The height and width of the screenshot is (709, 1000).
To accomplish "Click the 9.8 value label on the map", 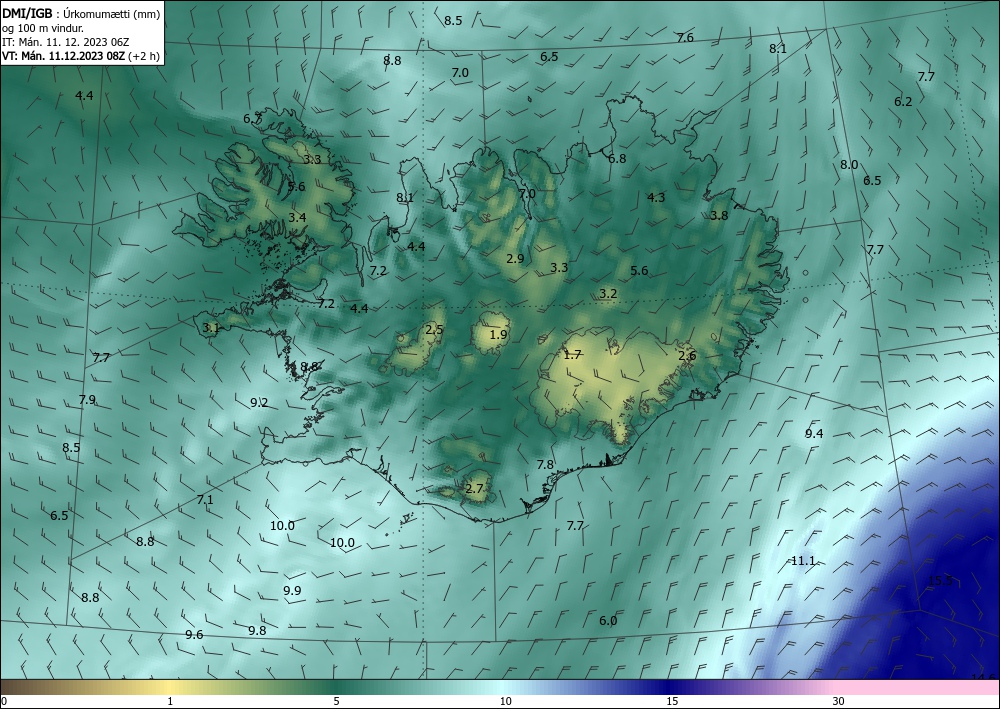I will pos(257,630).
